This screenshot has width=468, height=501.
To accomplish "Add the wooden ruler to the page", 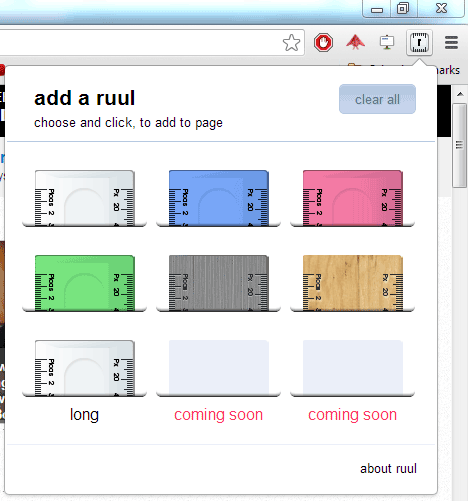I will point(353,283).
